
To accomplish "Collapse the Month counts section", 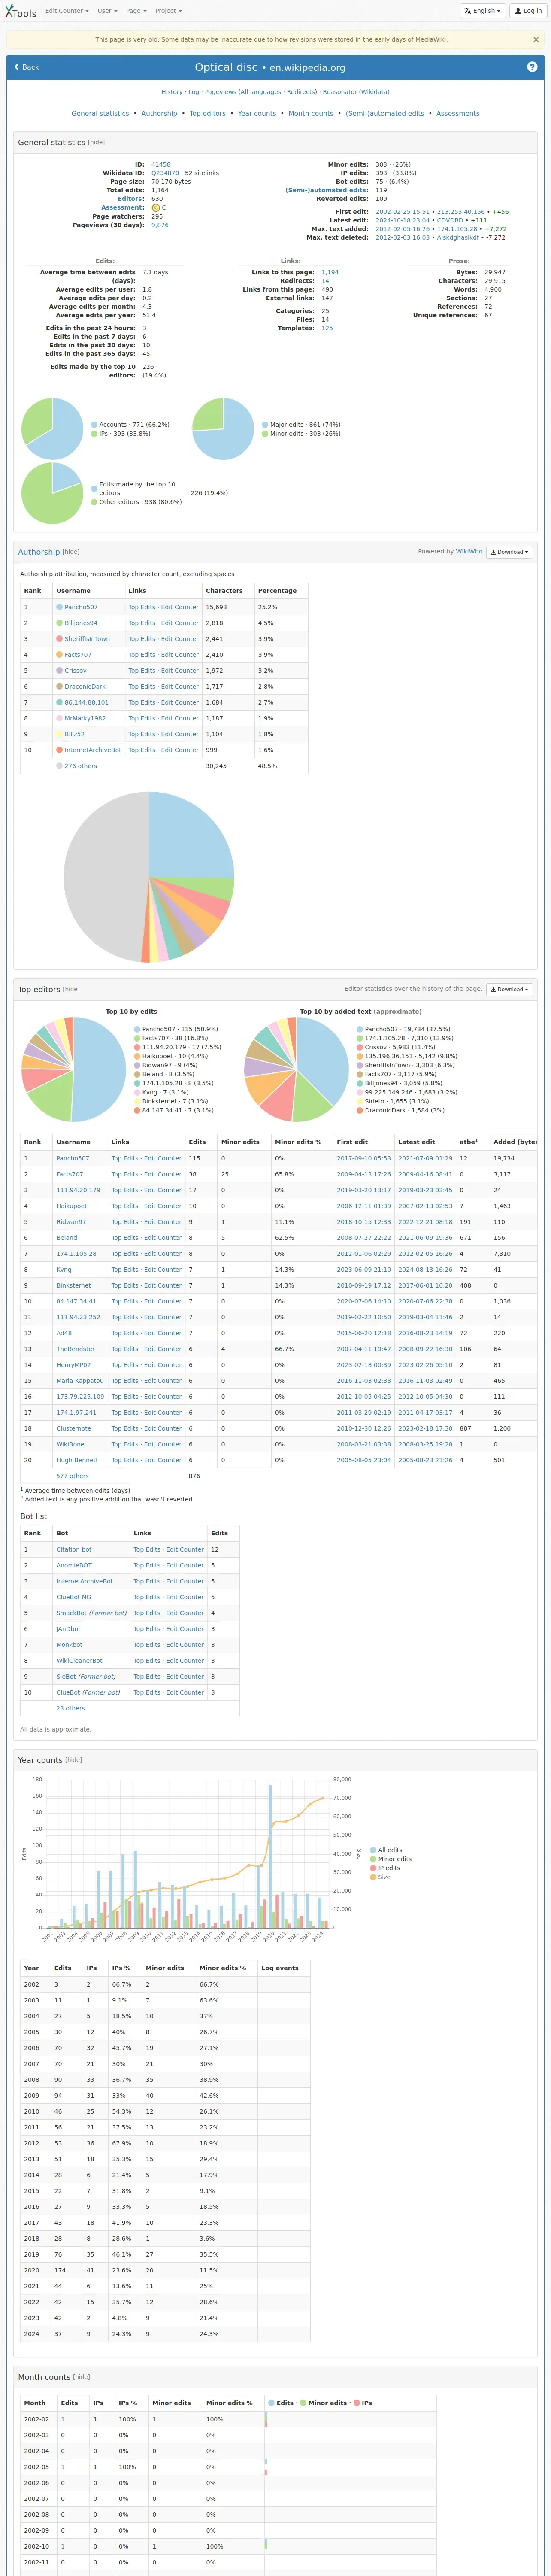I will click(x=81, y=2377).
